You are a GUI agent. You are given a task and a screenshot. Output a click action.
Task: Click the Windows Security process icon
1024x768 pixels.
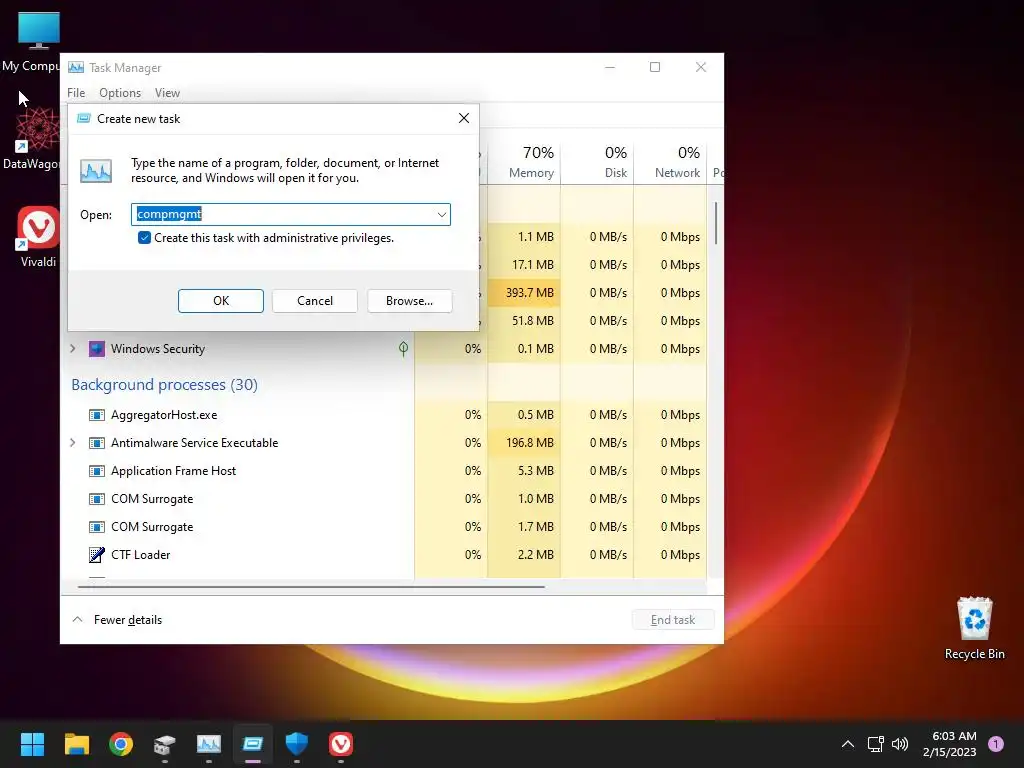point(97,349)
